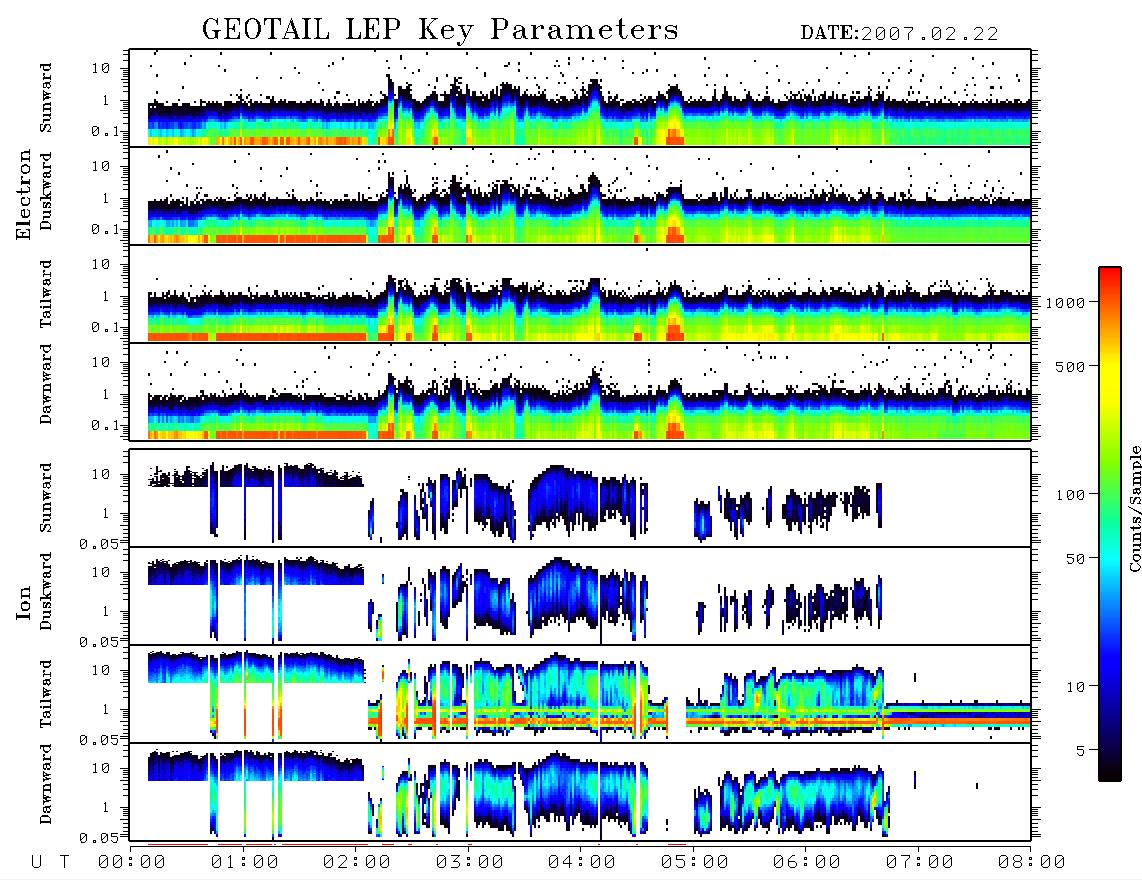Screen dimensions: 1142x880
Task: Click the Electron Sunward spectrogram panel
Action: point(580,98)
